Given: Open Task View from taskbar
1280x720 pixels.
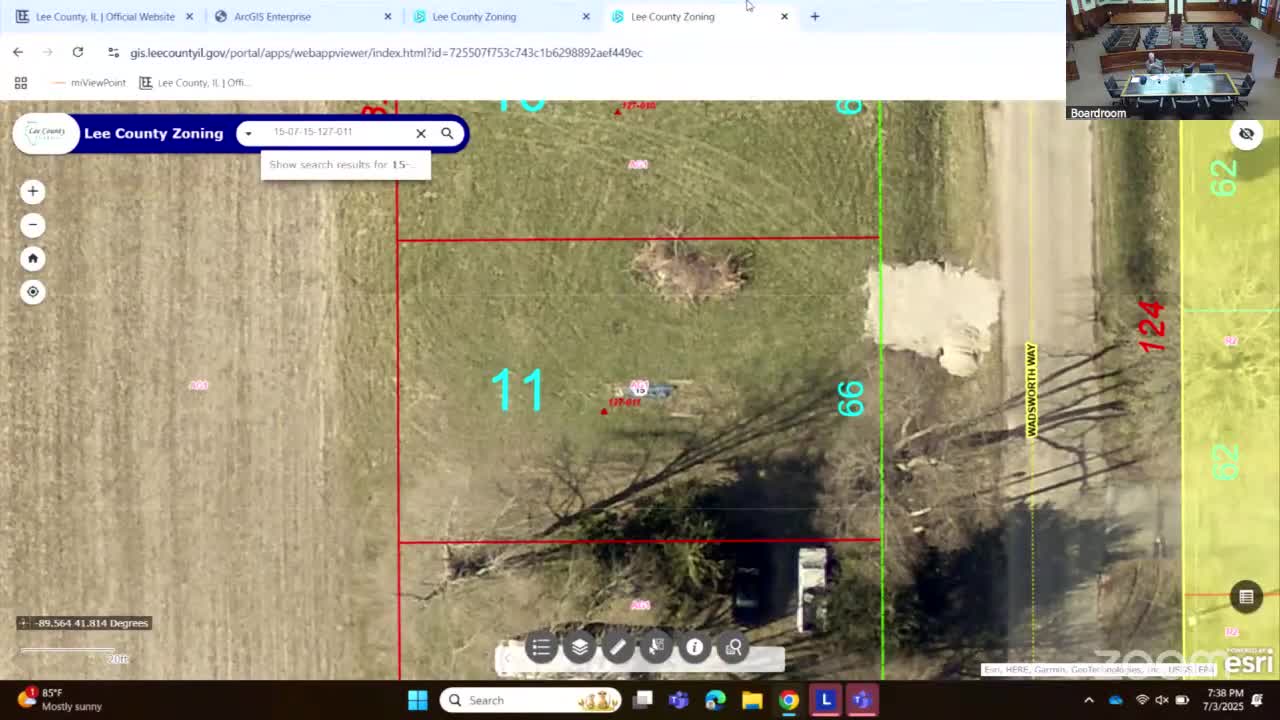Looking at the screenshot, I should (x=643, y=700).
